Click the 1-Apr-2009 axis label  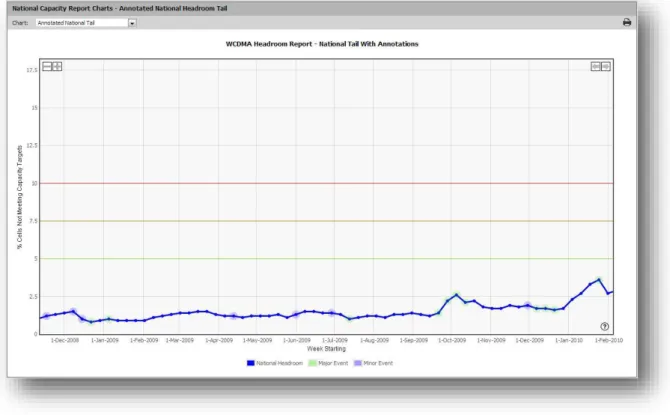click(x=219, y=340)
